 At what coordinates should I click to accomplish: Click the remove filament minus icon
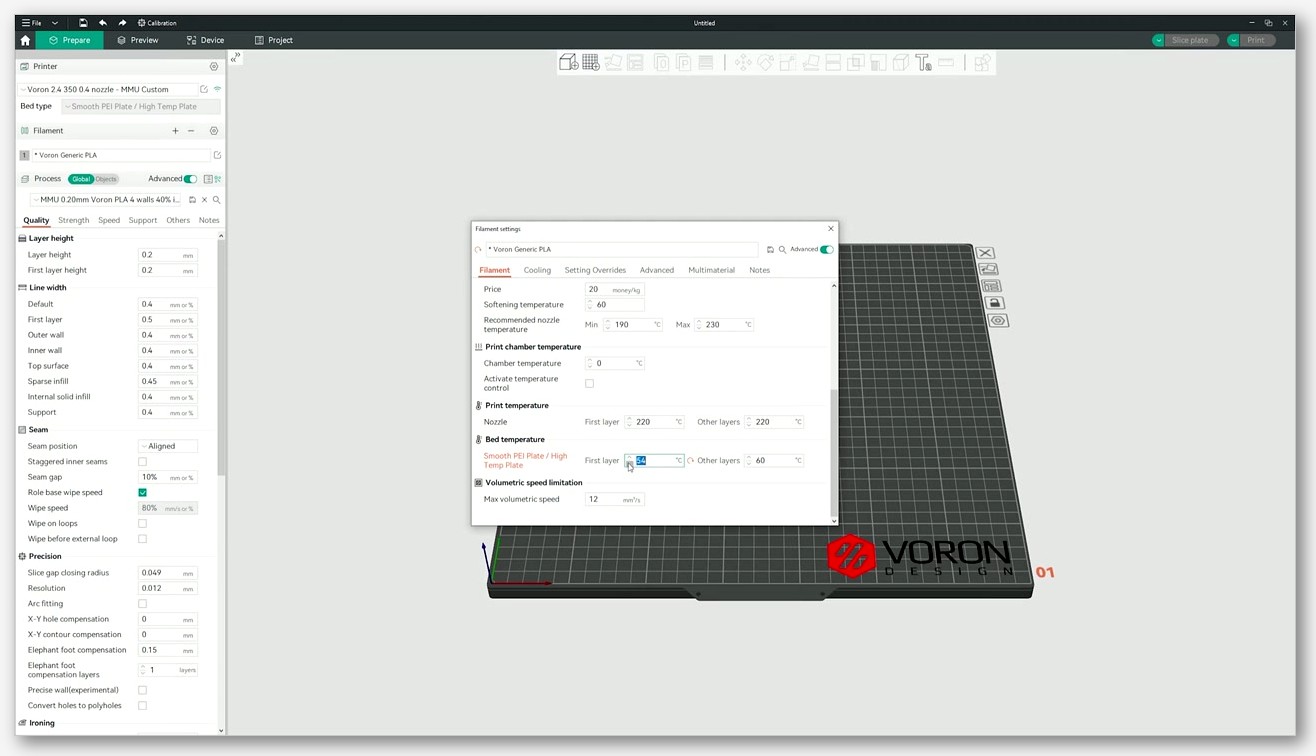[x=191, y=131]
